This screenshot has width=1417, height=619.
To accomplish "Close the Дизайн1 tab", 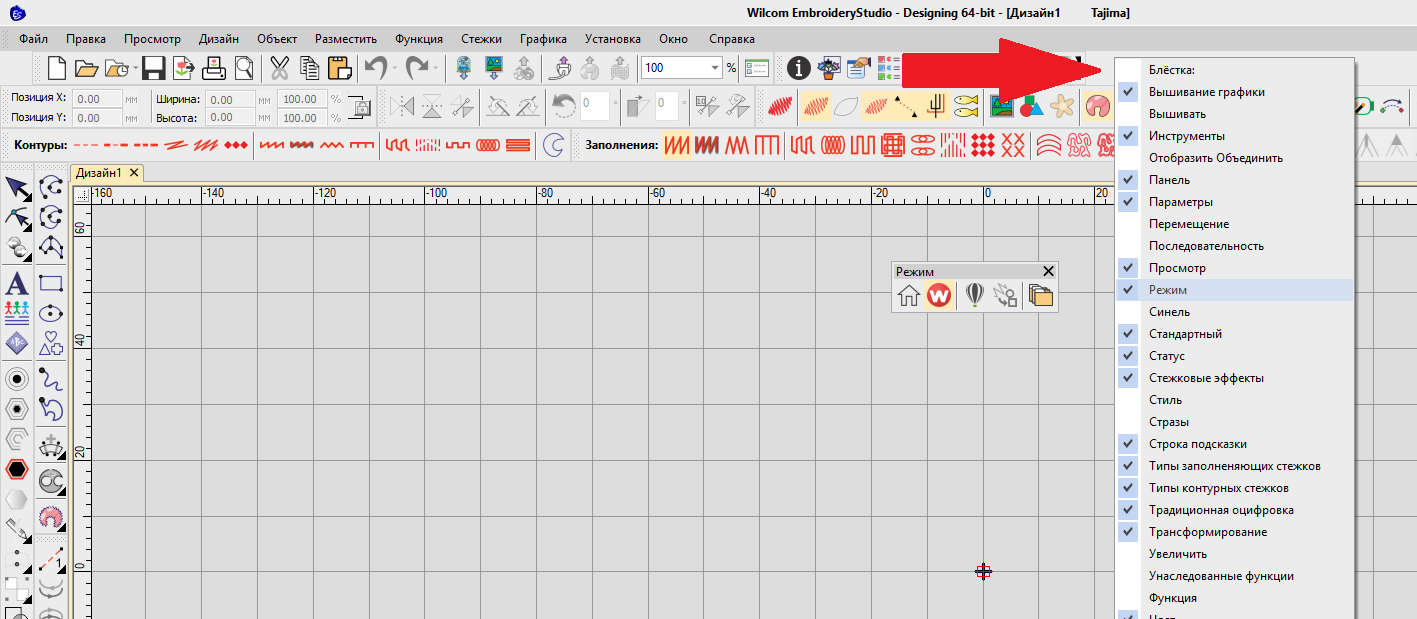I will click(x=134, y=173).
